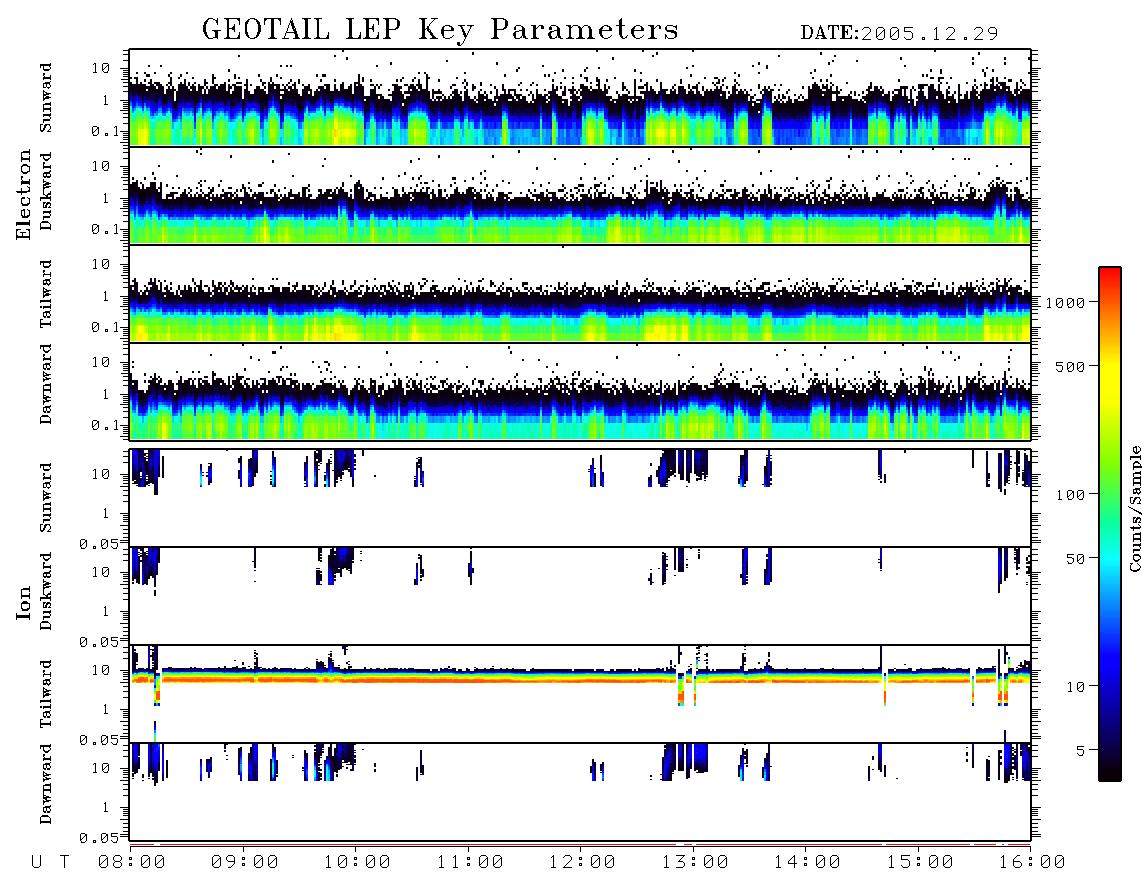The width and height of the screenshot is (1142, 880).
Task: Click the 14:00 time tick label
Action: point(807,862)
